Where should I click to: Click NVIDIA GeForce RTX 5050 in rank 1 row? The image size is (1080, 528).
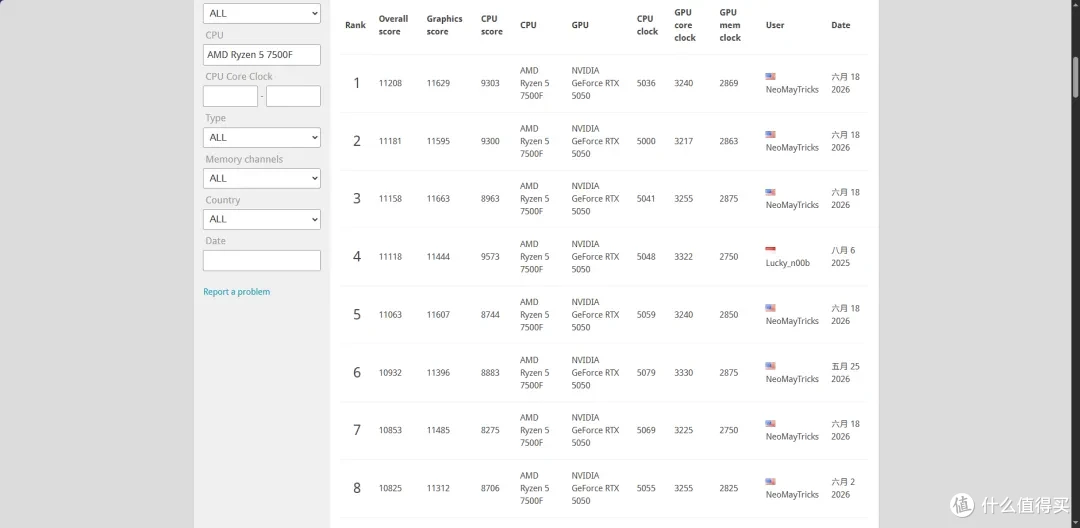point(595,83)
